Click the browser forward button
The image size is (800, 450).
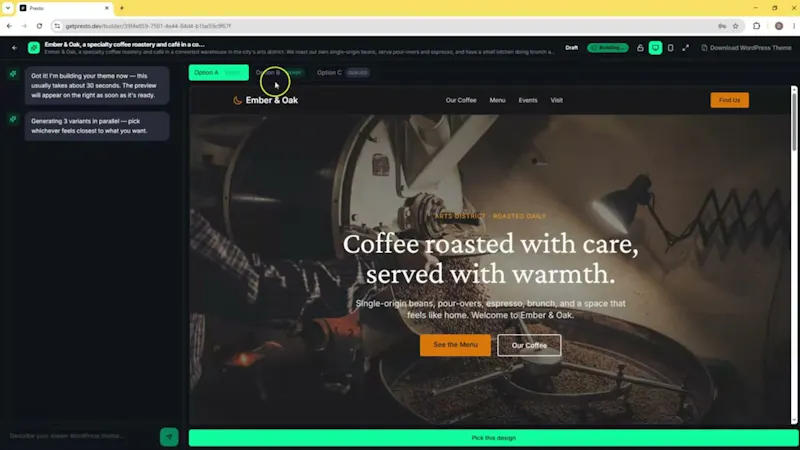[24, 26]
